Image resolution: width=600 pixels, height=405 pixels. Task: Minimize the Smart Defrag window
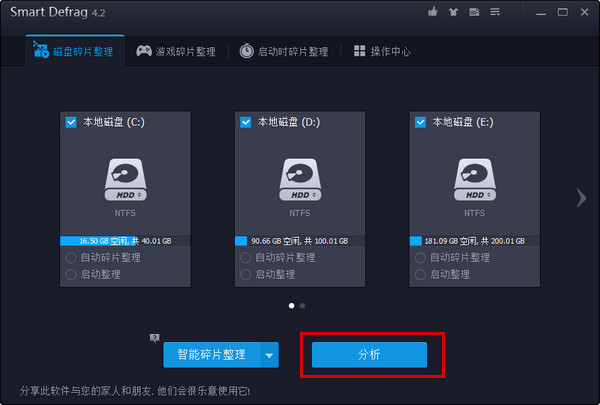[541, 13]
